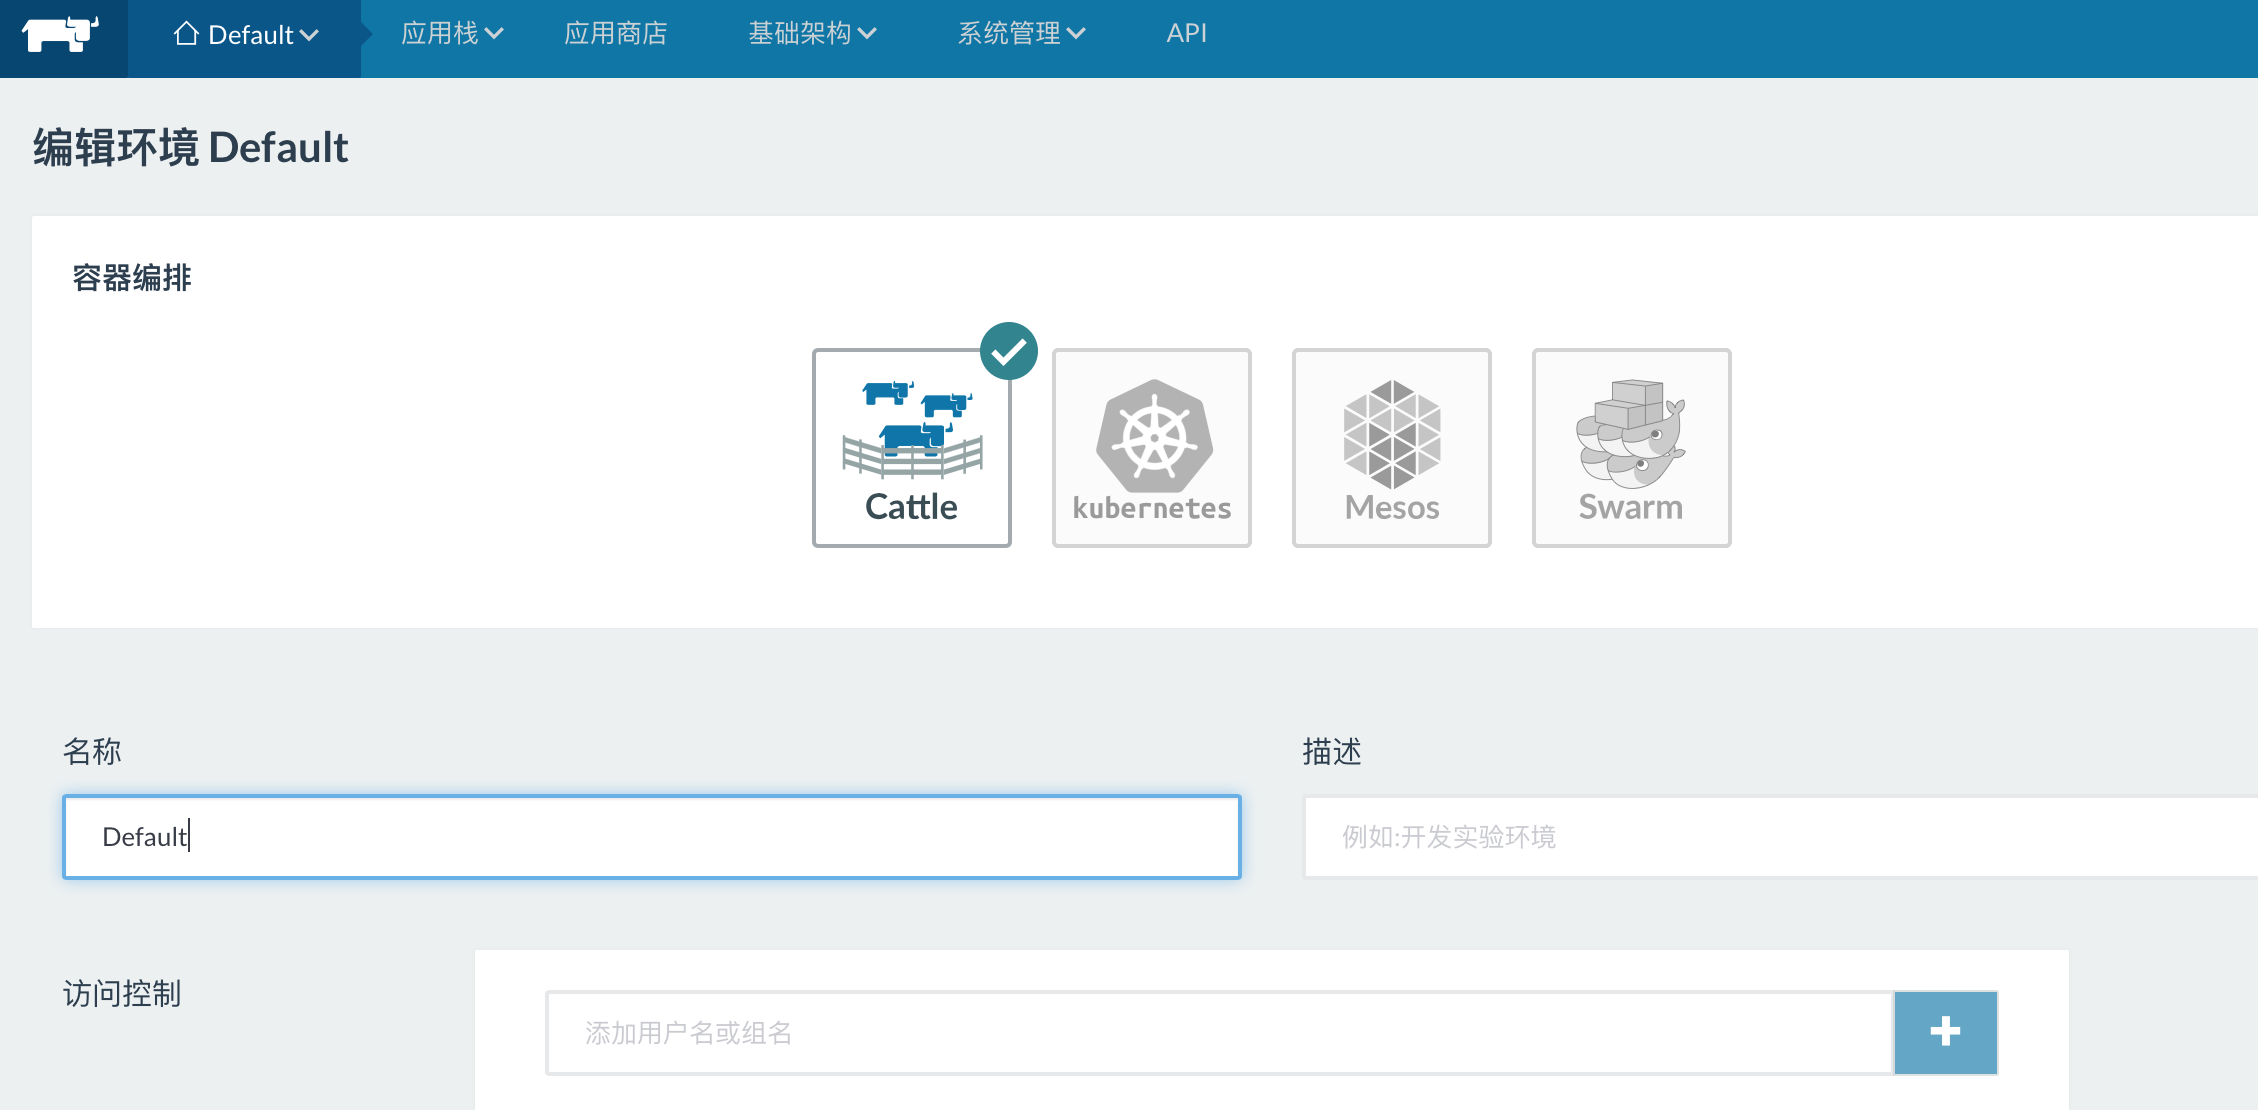Add member with the plus button
The height and width of the screenshot is (1110, 2258).
(x=1945, y=1032)
